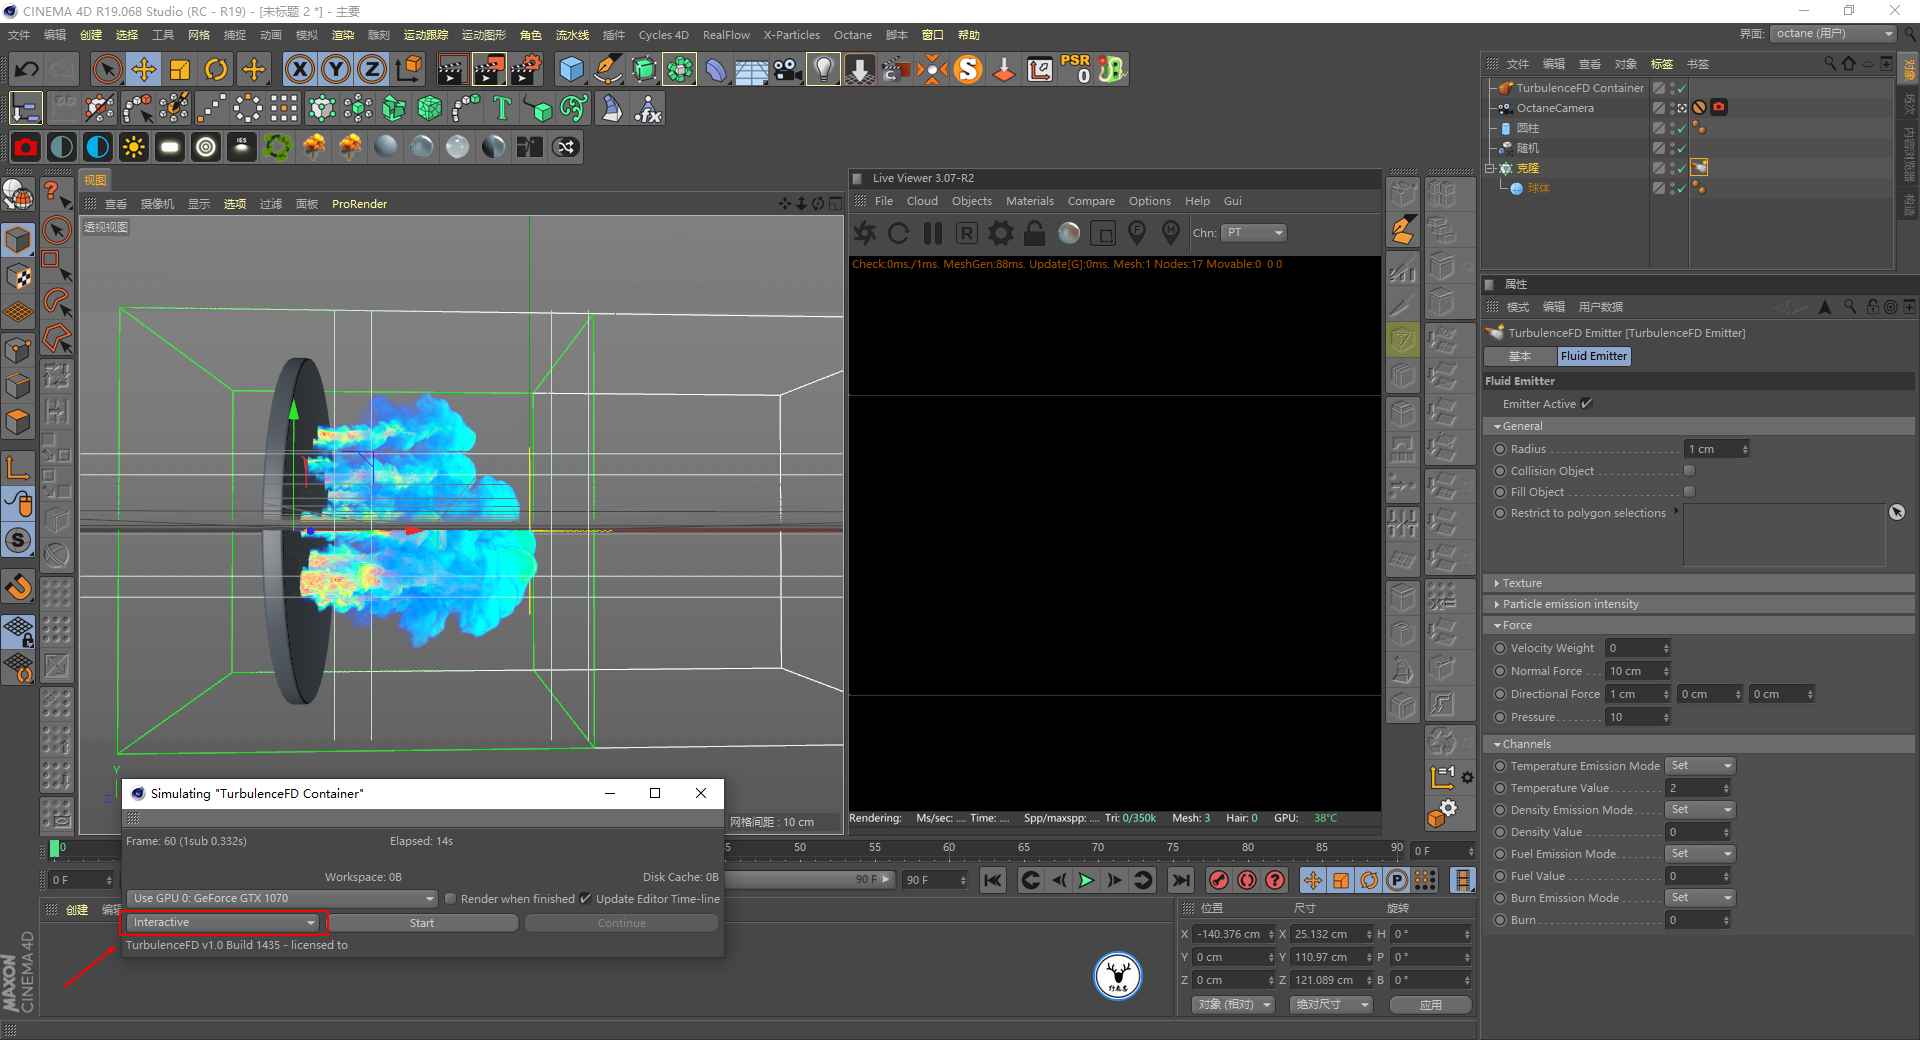Click frame 60 on the timeline ruler
This screenshot has height=1040, width=1920.
[x=948, y=848]
